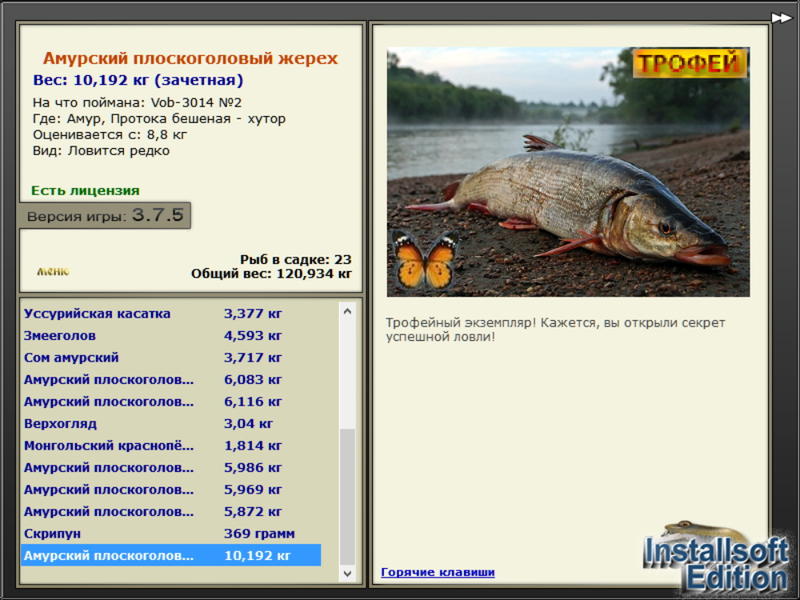The width and height of the screenshot is (800, 600).
Task: Click the Амурский плоскоголовый жерех title
Action: pyautogui.click(x=190, y=58)
